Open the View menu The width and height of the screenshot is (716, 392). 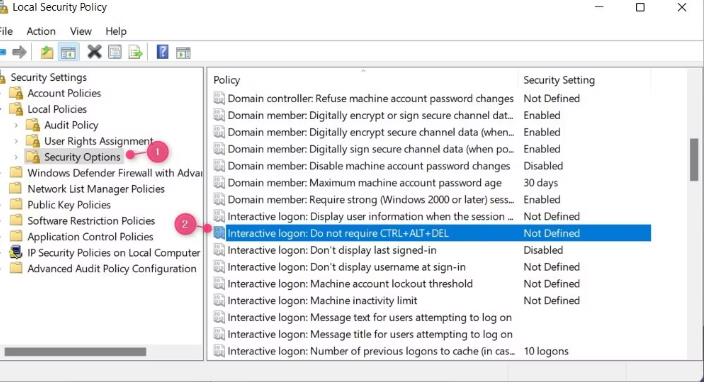point(81,31)
